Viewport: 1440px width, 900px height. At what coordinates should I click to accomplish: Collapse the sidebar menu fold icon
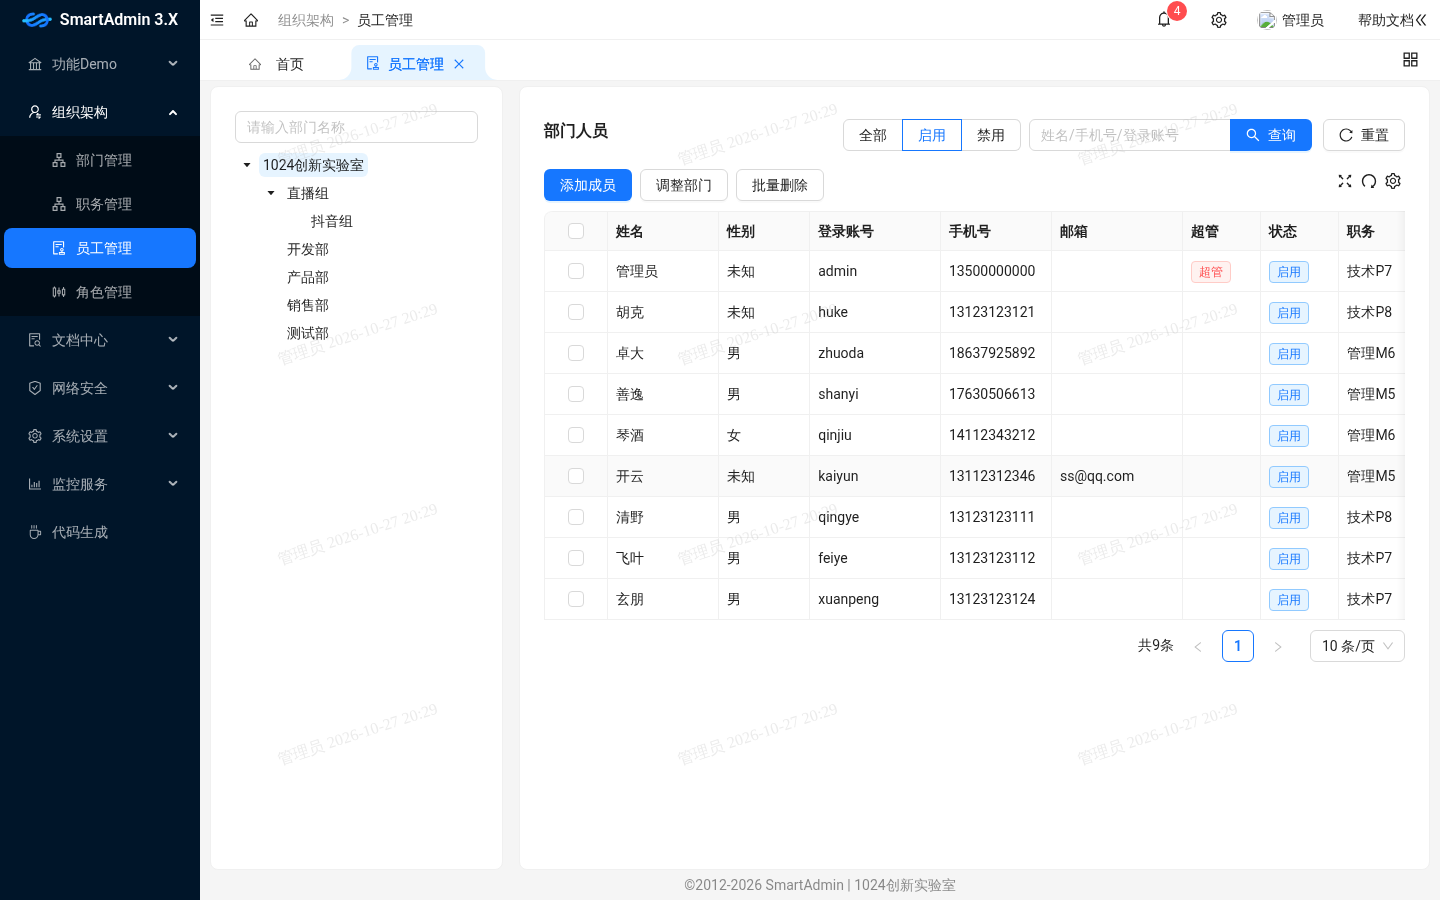click(217, 20)
